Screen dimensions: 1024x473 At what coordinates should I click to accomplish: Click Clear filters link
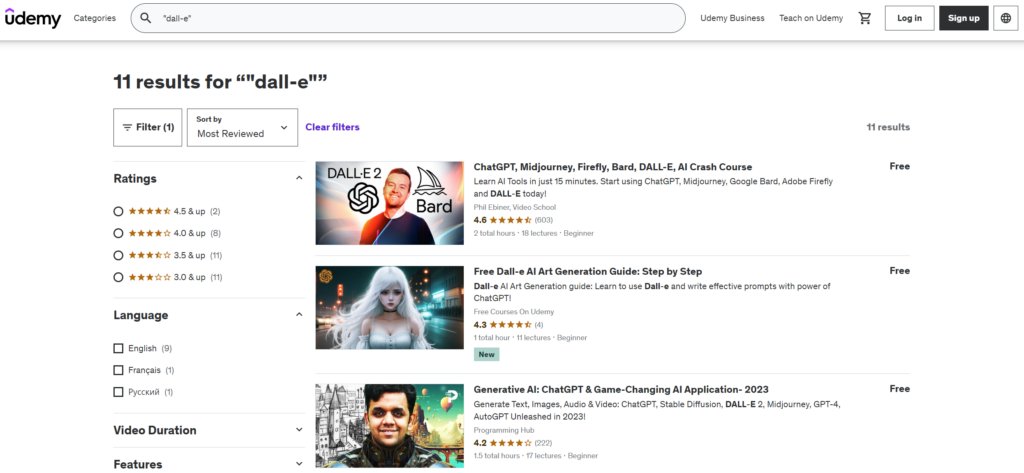[x=332, y=127]
